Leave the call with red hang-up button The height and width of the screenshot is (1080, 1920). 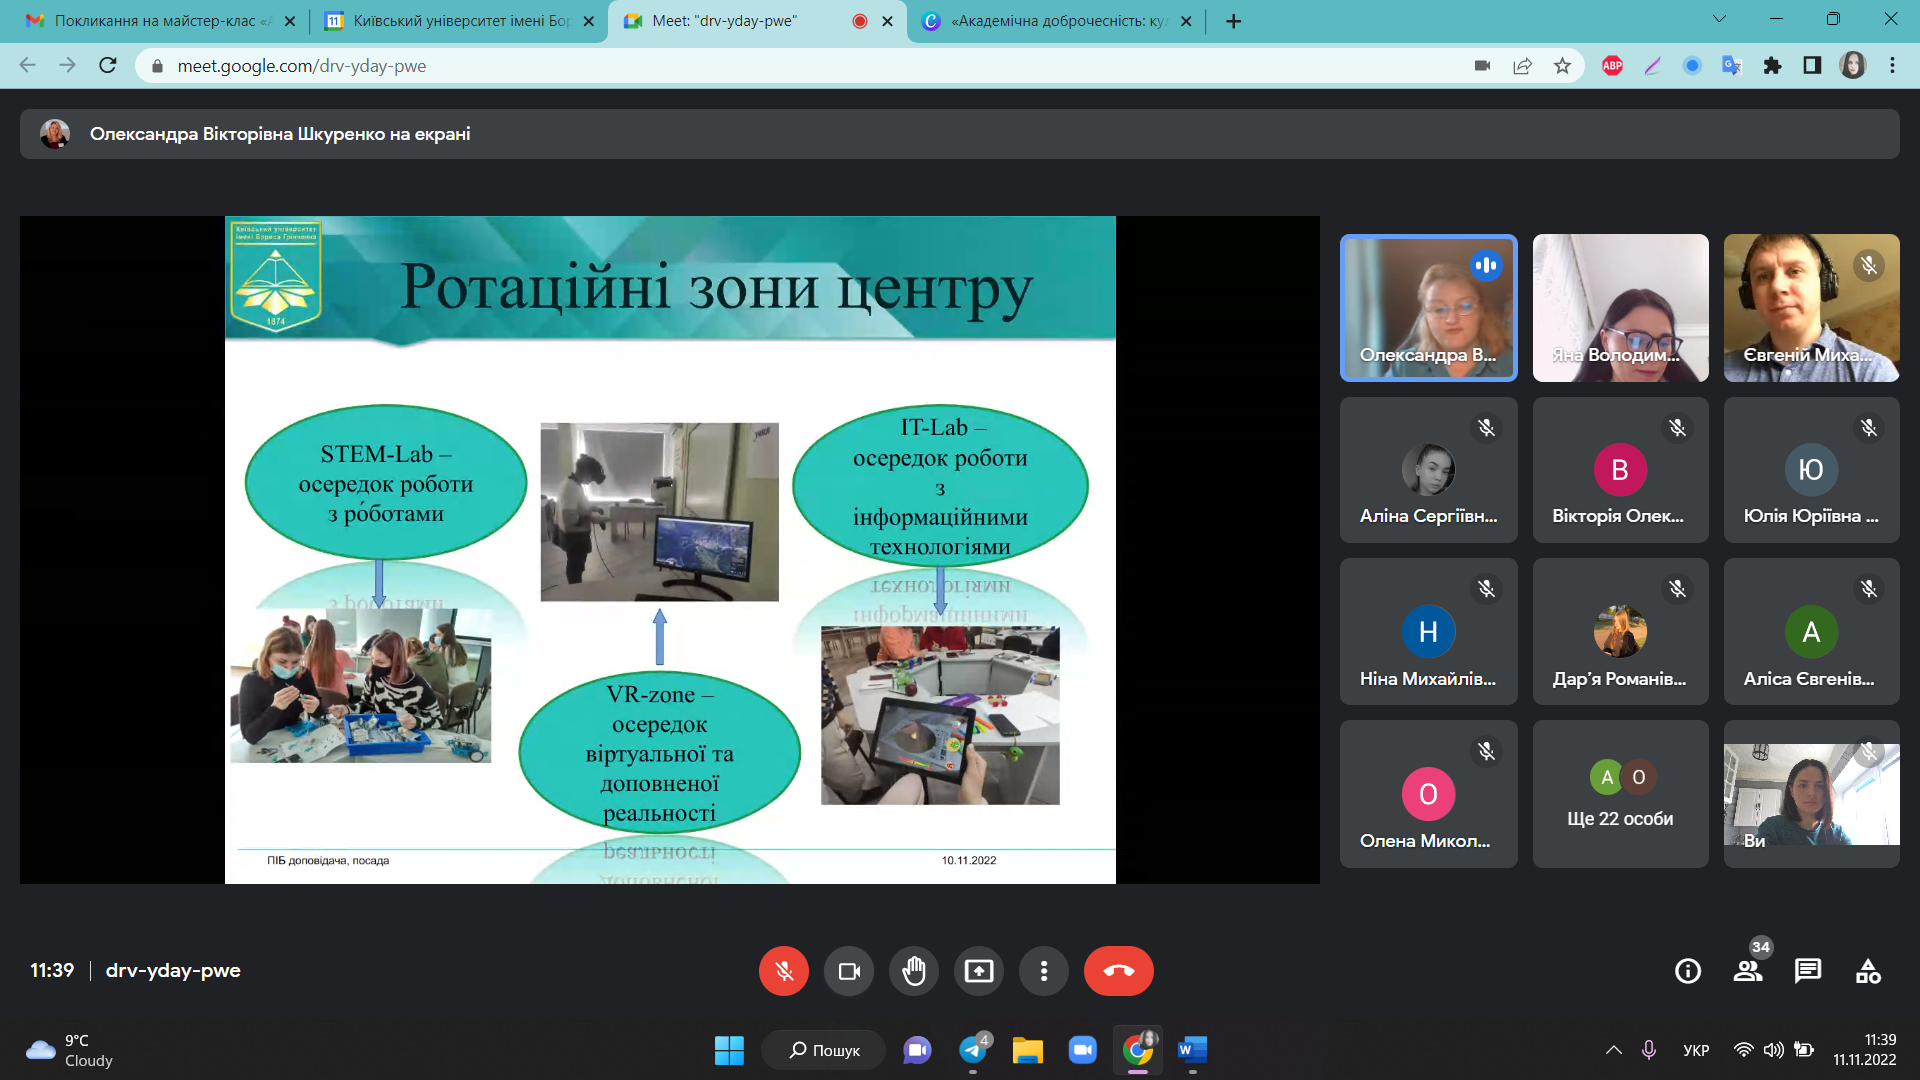(x=1118, y=971)
